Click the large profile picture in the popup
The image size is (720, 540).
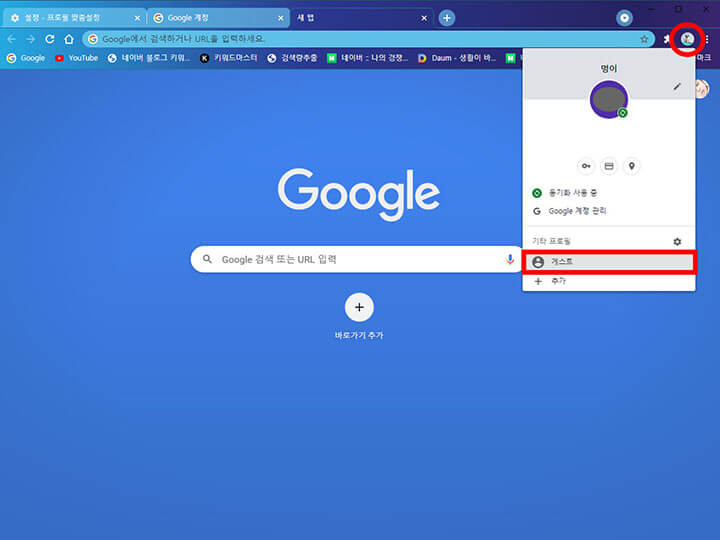point(609,99)
